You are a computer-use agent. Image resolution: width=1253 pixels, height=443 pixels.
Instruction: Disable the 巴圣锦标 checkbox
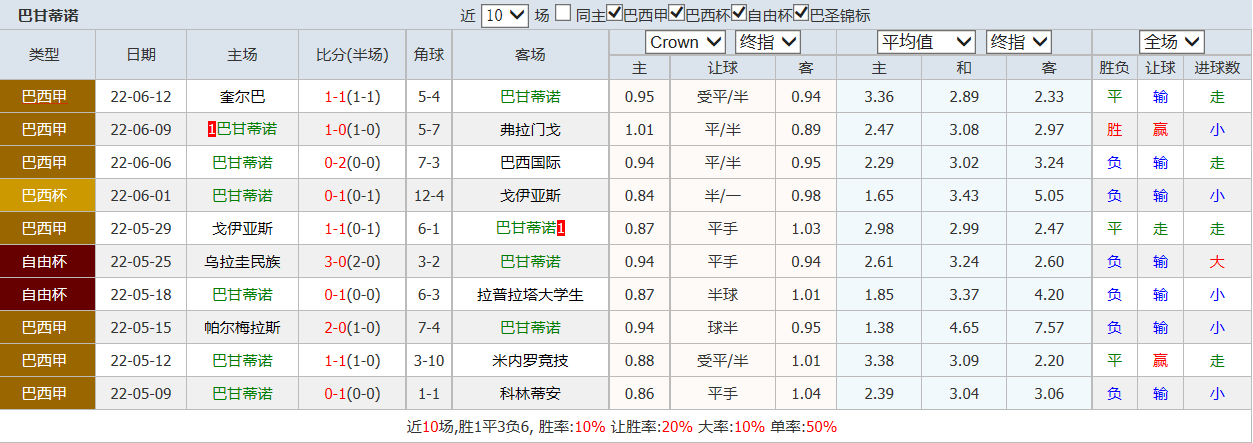(x=801, y=14)
